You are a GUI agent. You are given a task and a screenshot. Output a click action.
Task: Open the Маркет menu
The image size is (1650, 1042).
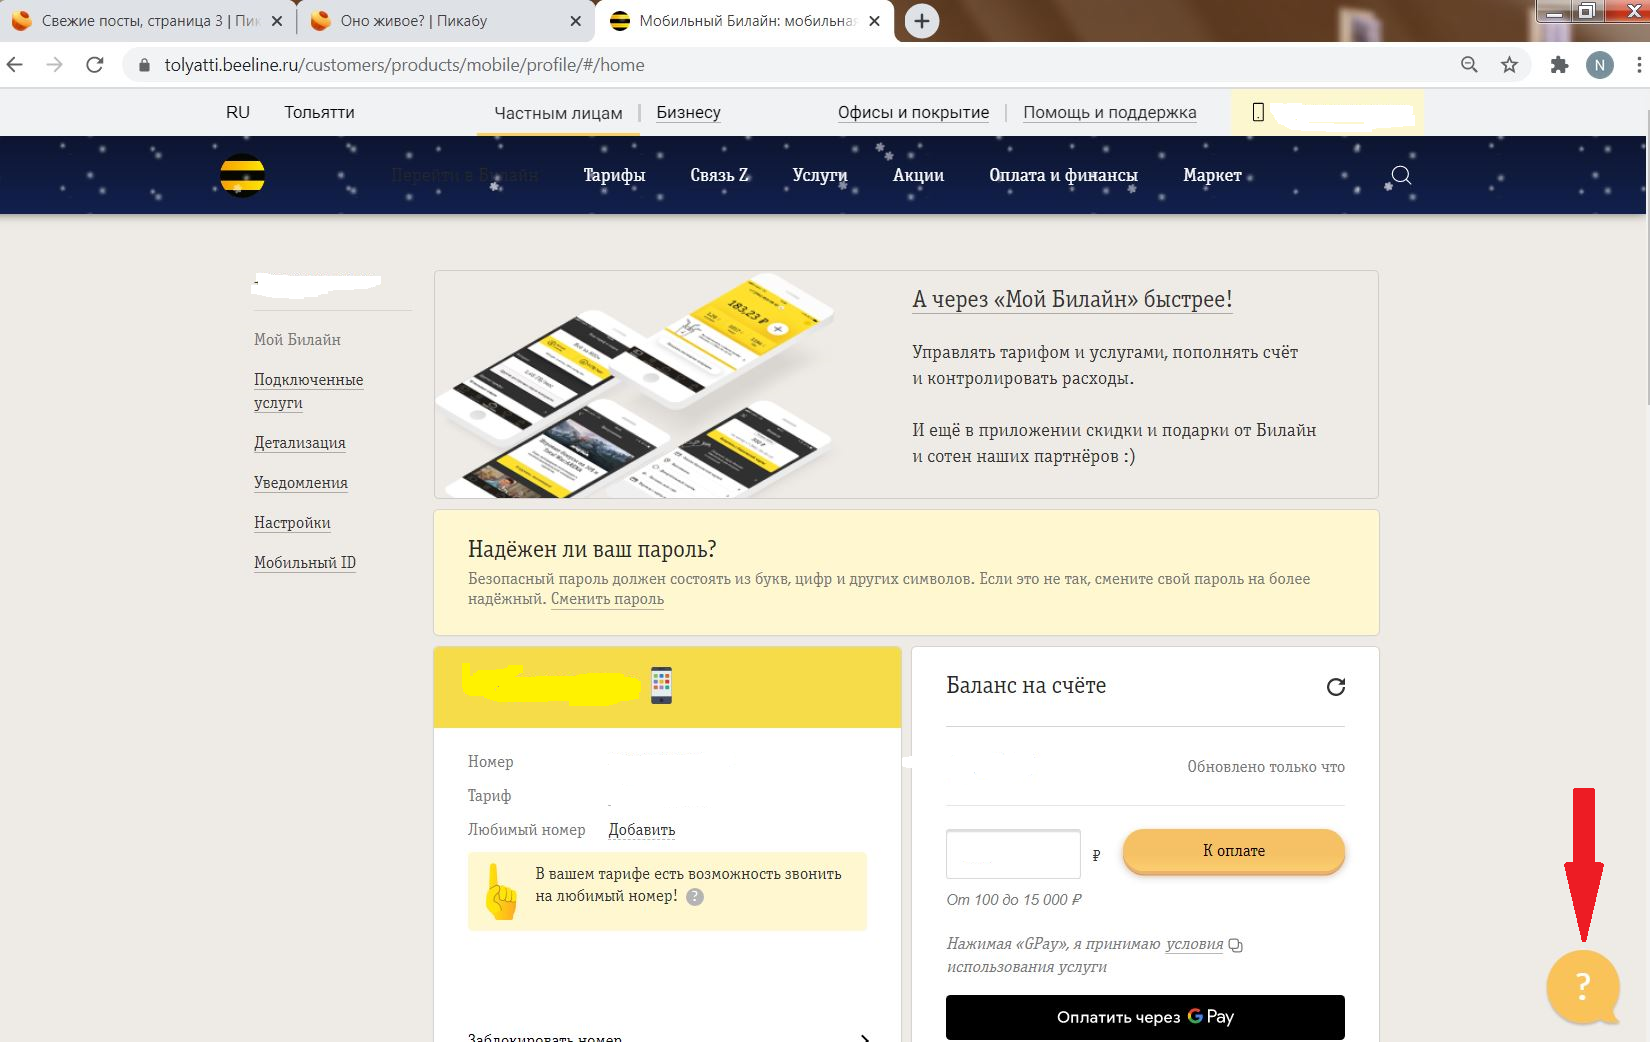pyautogui.click(x=1212, y=176)
